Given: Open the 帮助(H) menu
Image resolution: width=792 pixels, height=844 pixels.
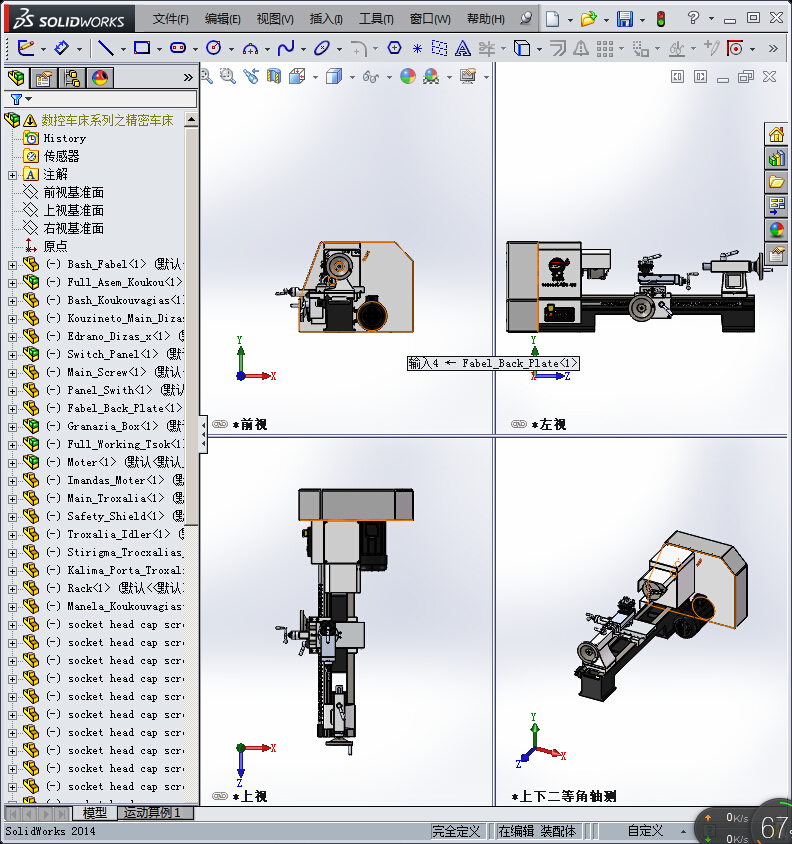Looking at the screenshot, I should click(x=486, y=19).
